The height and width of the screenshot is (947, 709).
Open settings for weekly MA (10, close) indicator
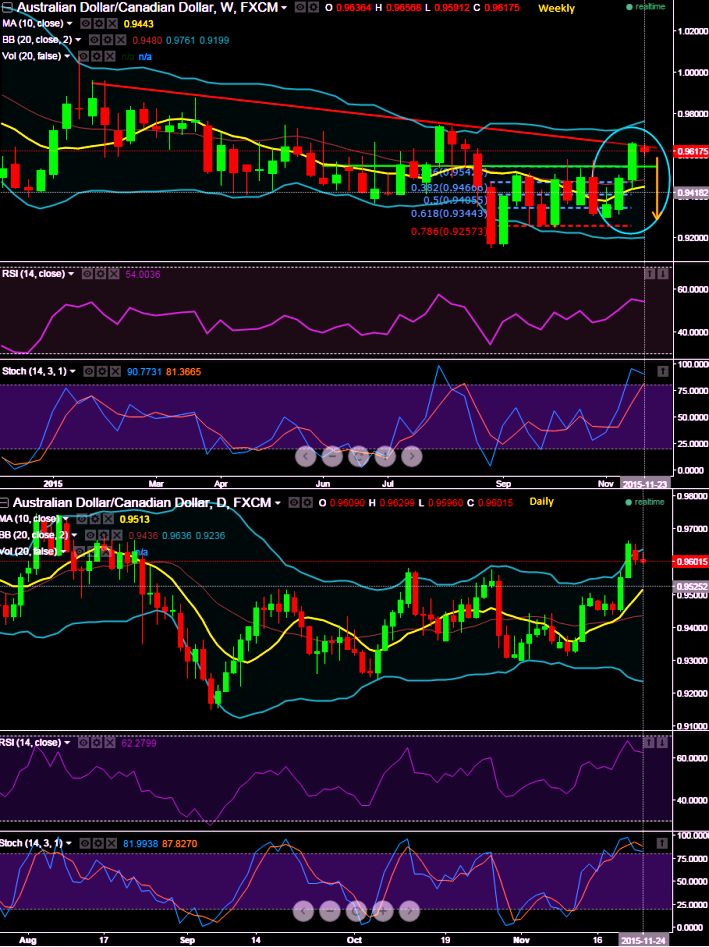click(97, 24)
